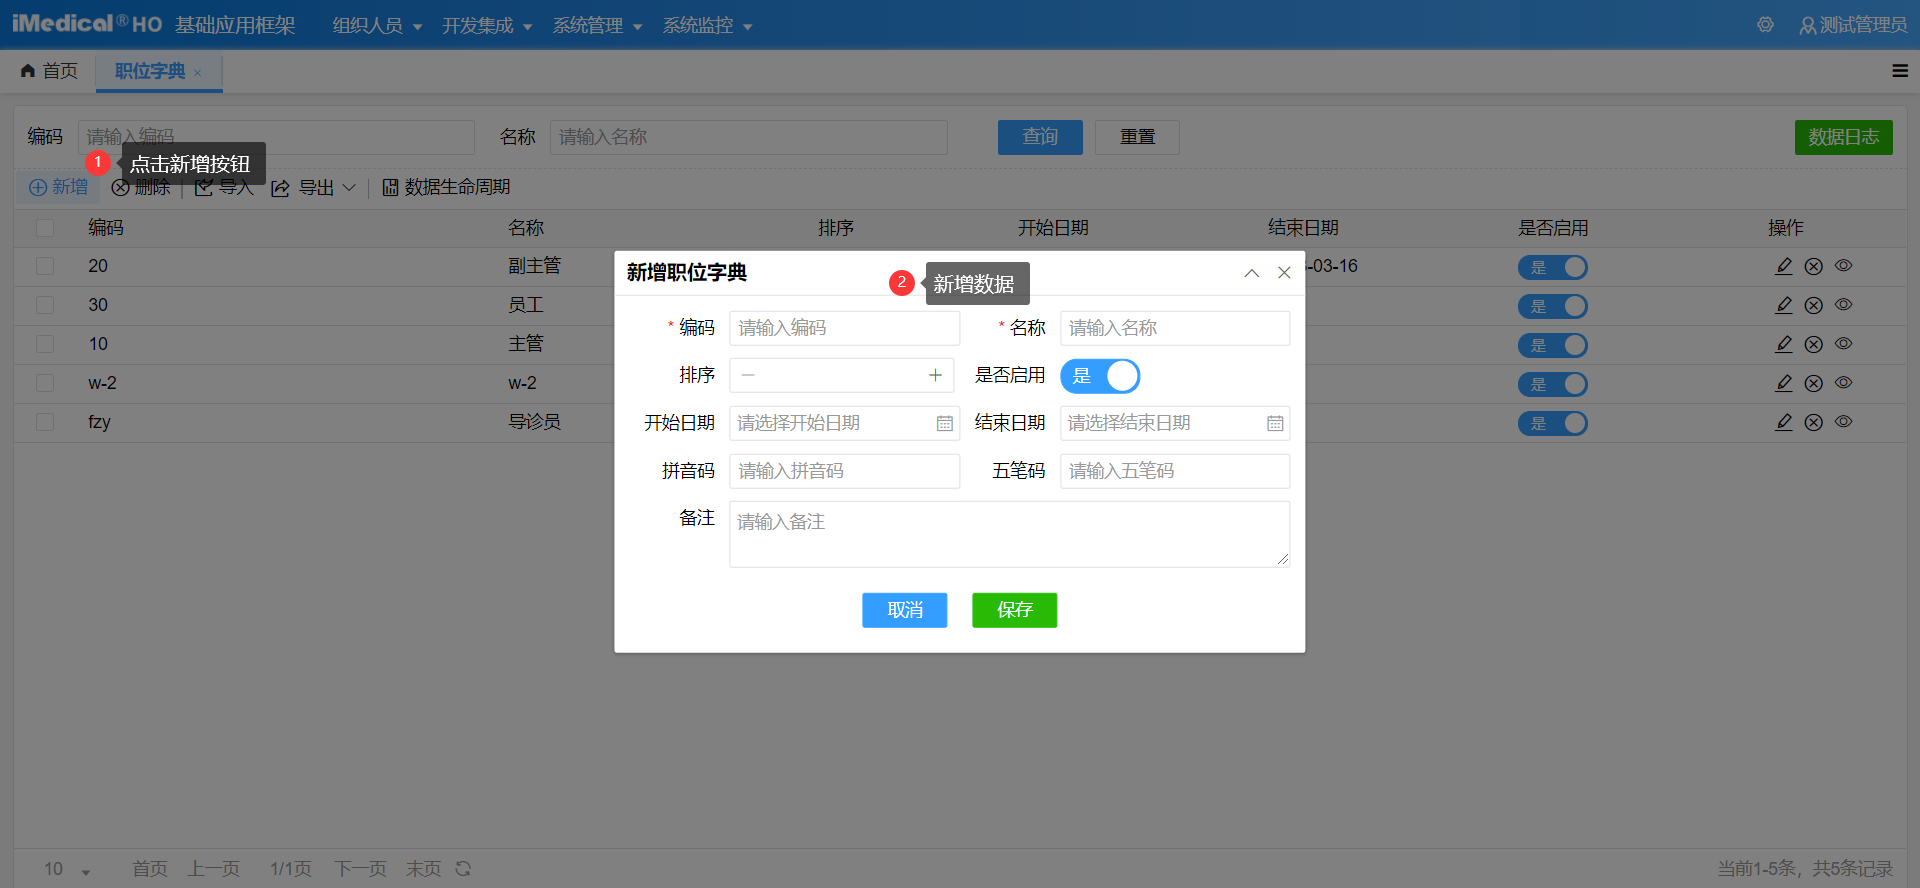Toggle the 是否启用 switch for row 10
Screen dimensions: 1920x888
coord(1552,345)
